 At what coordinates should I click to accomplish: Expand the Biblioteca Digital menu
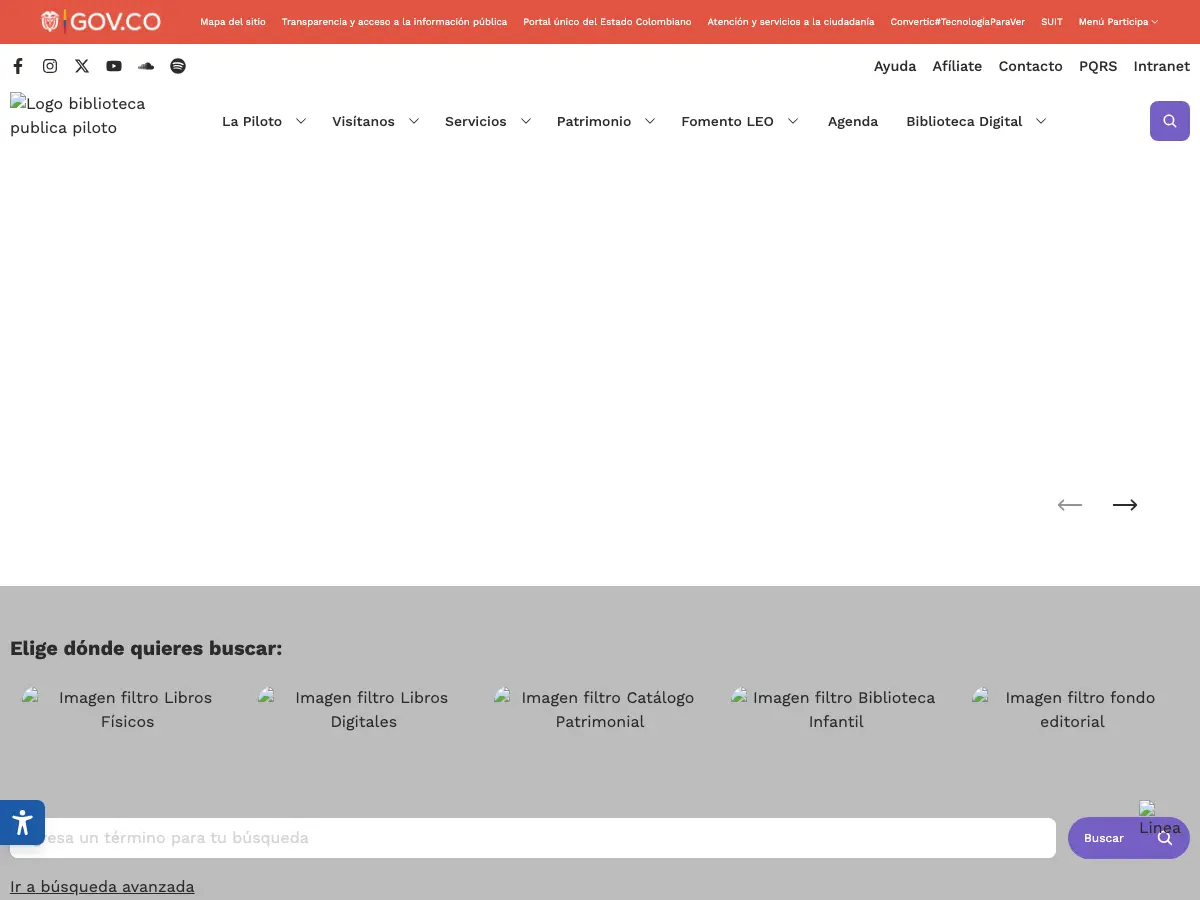tap(976, 121)
